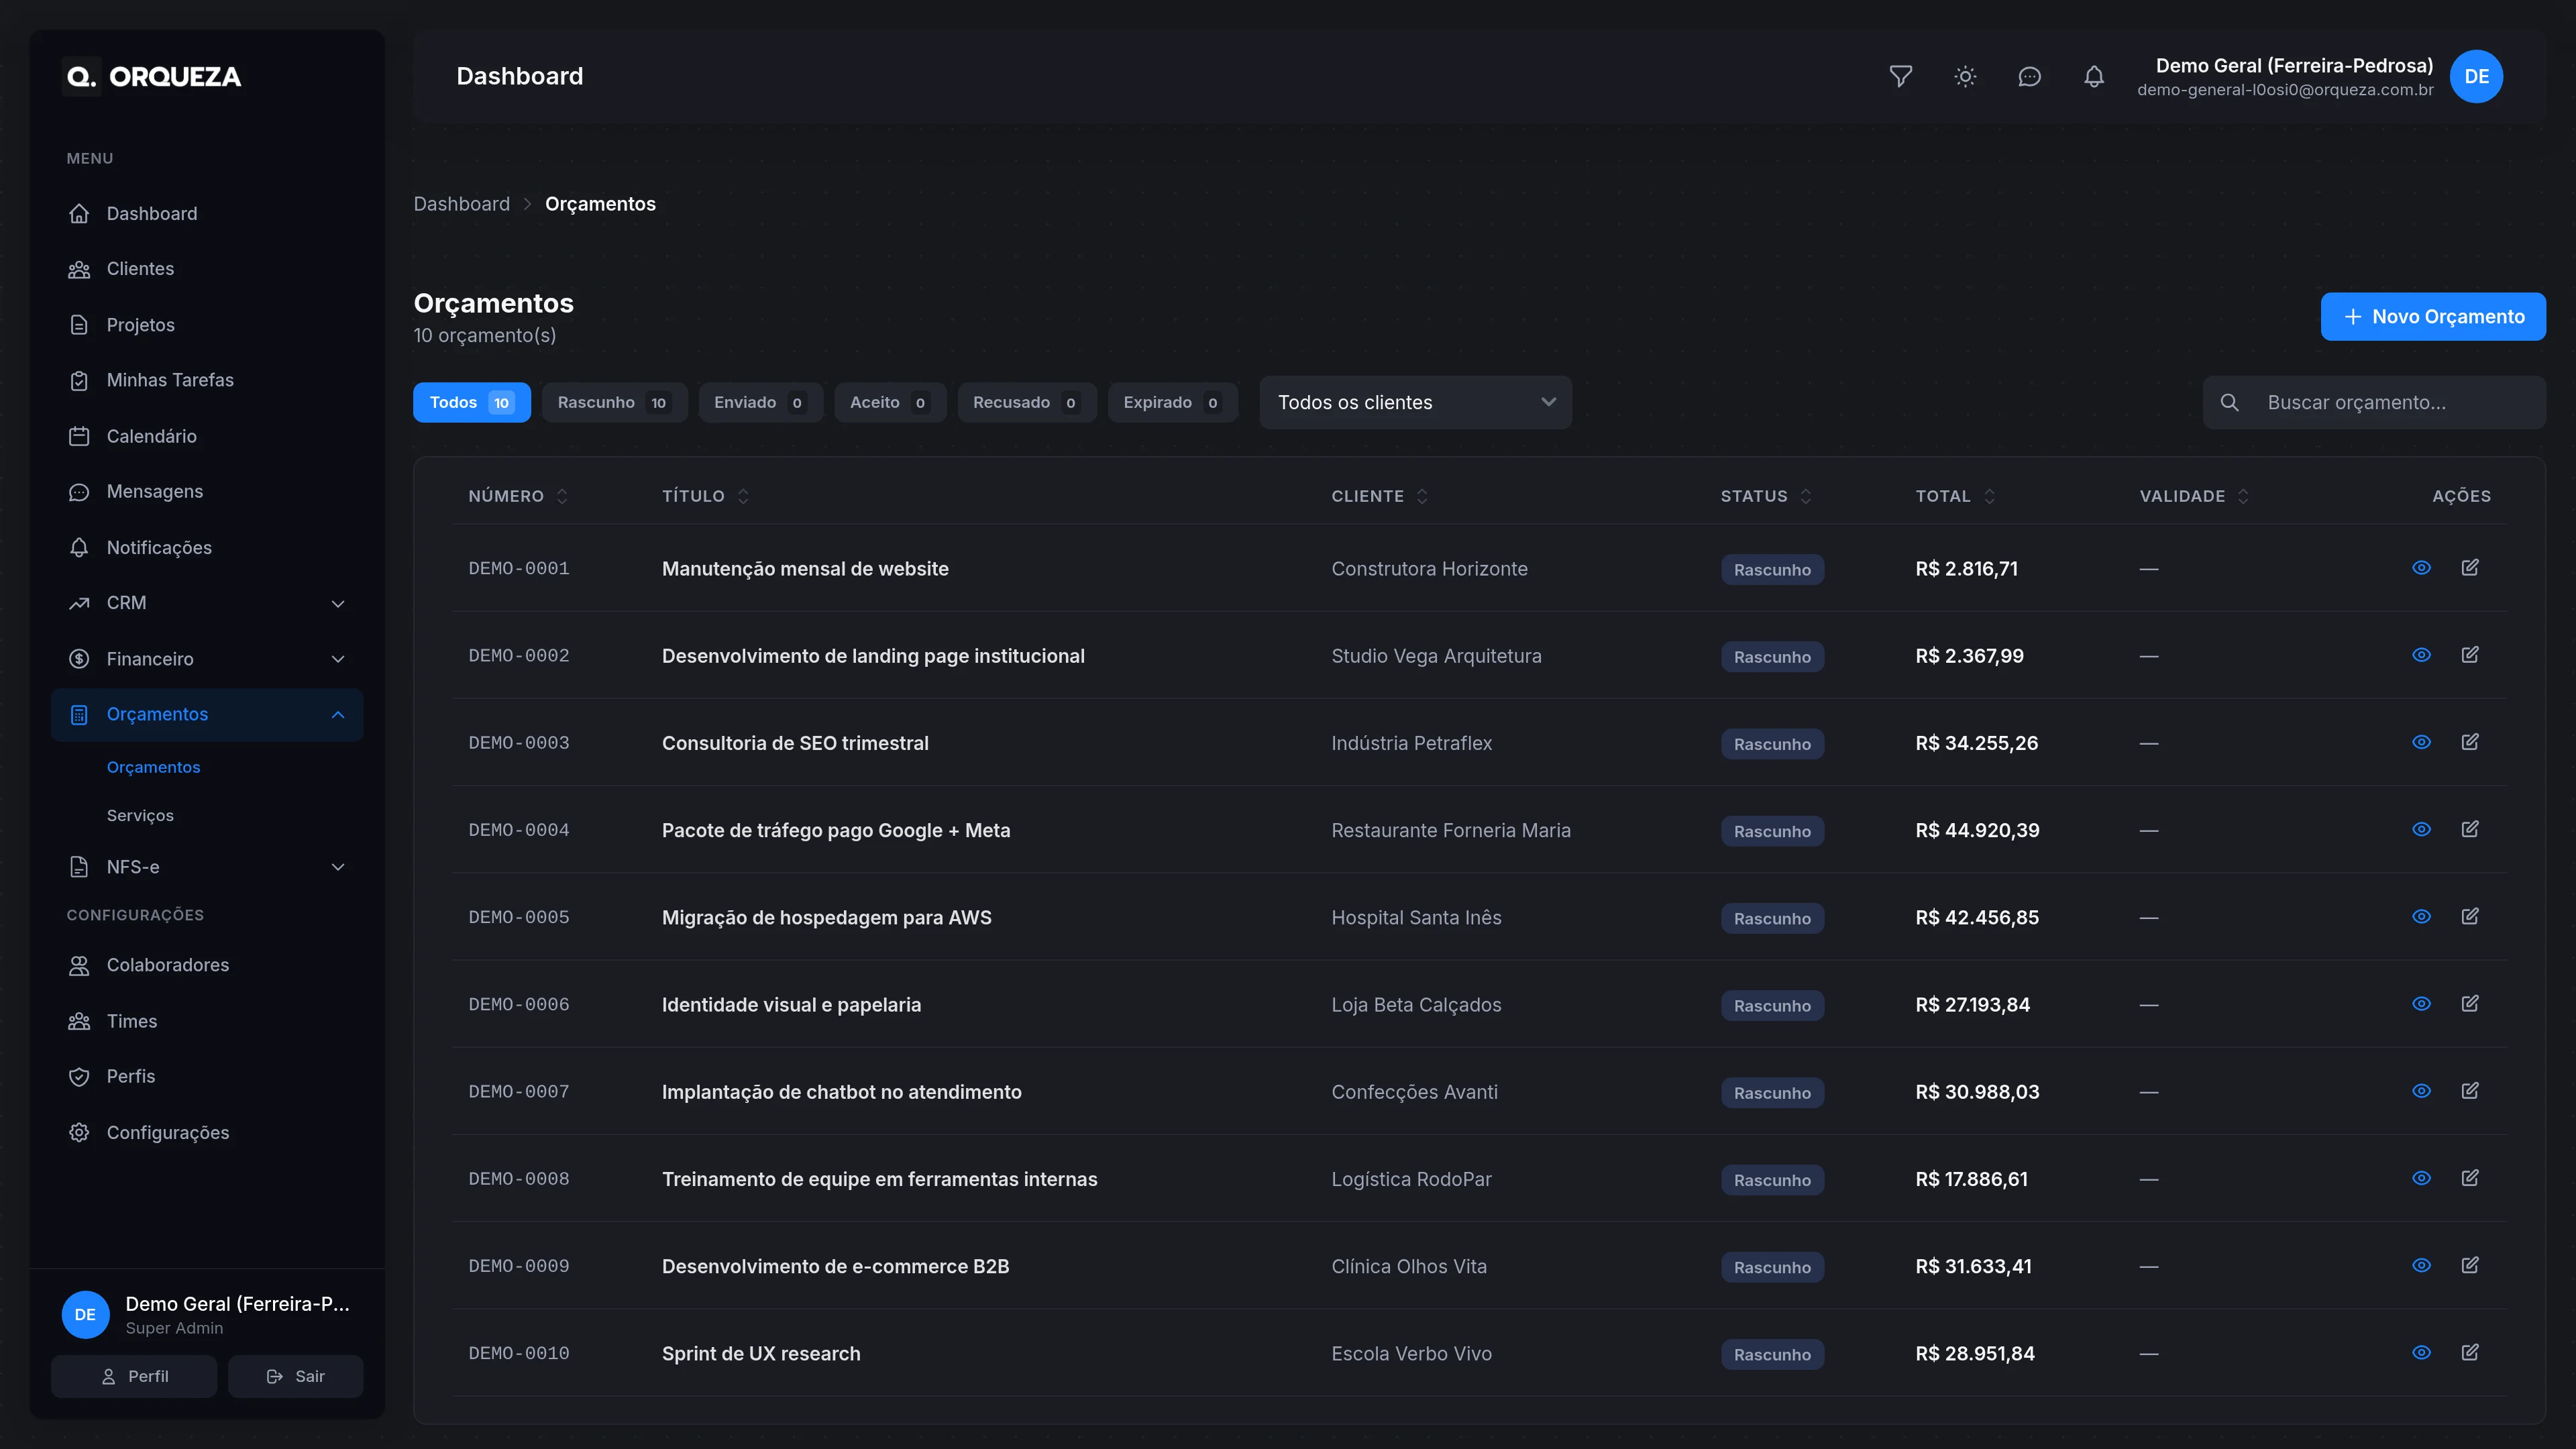Expand the CRM sidebar section
This screenshot has width=2576, height=1449.
(207, 603)
